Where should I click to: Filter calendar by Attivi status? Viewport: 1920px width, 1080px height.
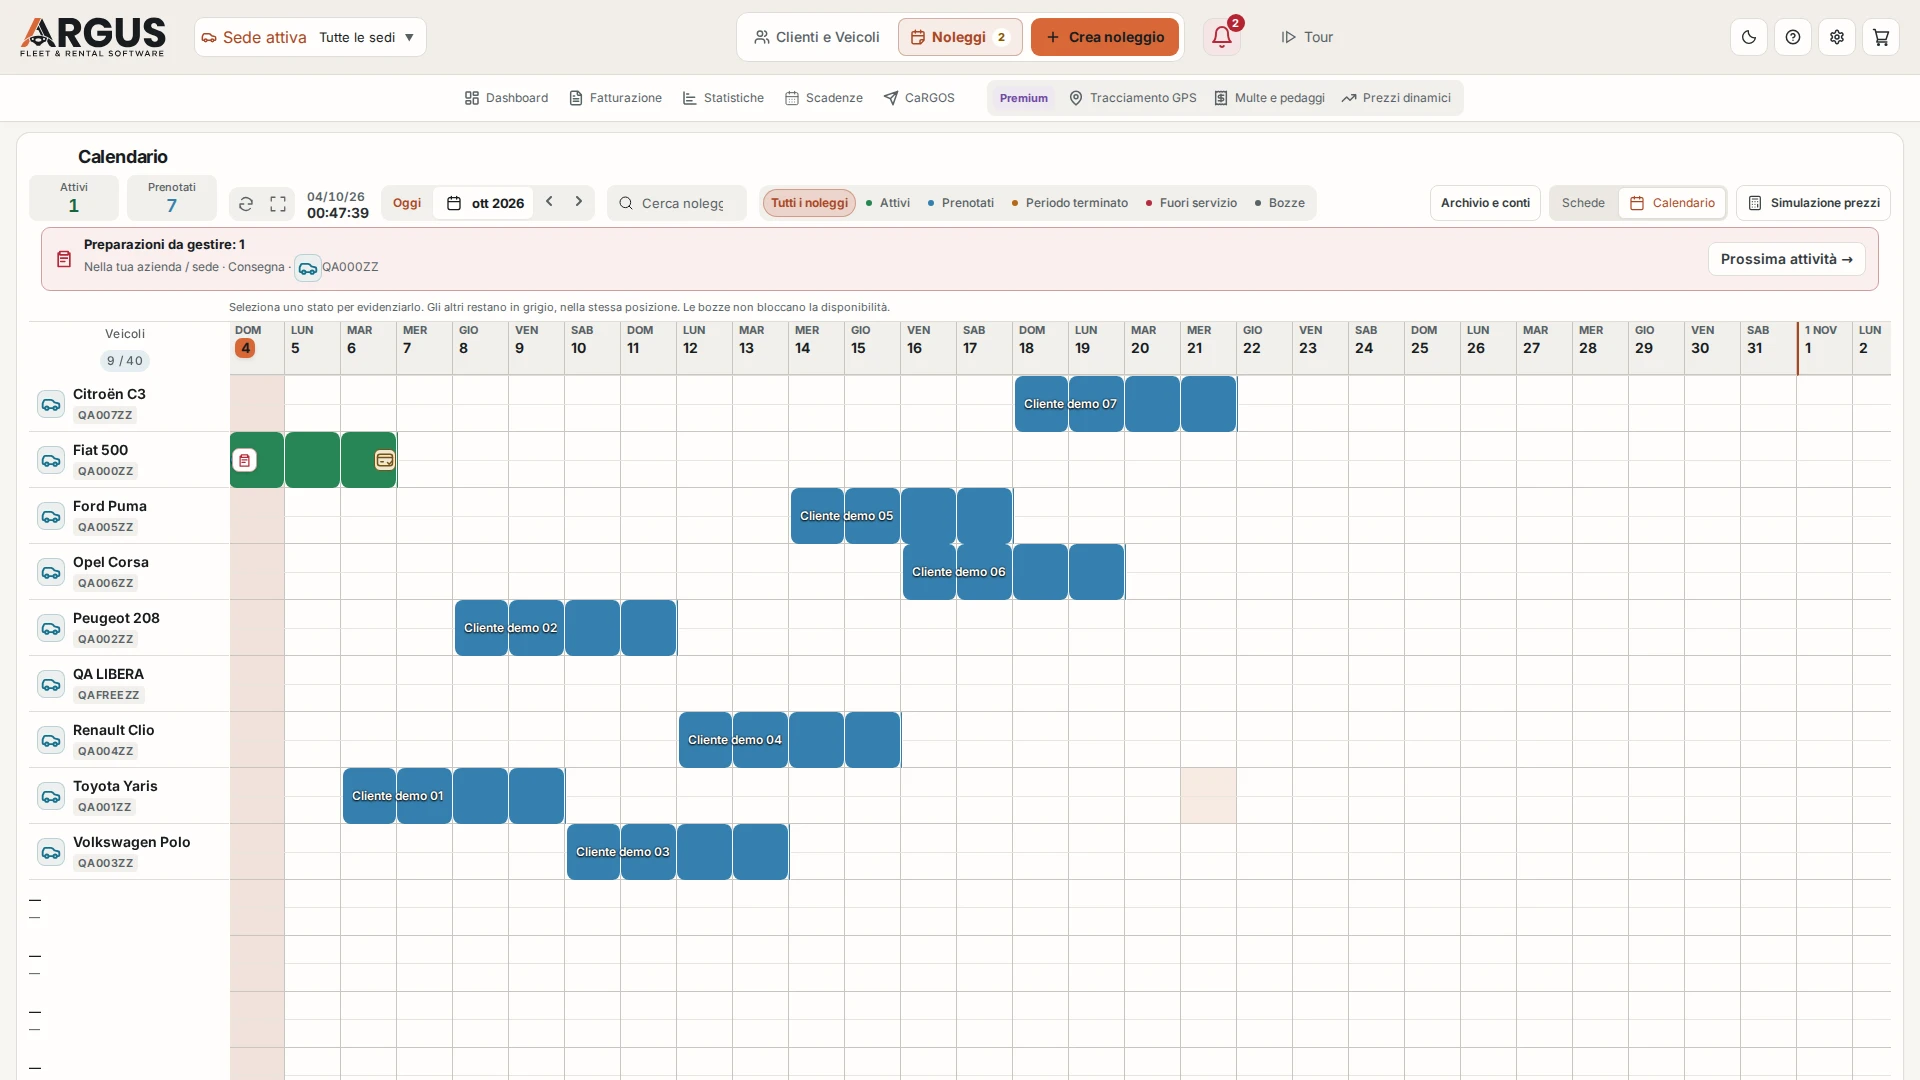tap(888, 203)
